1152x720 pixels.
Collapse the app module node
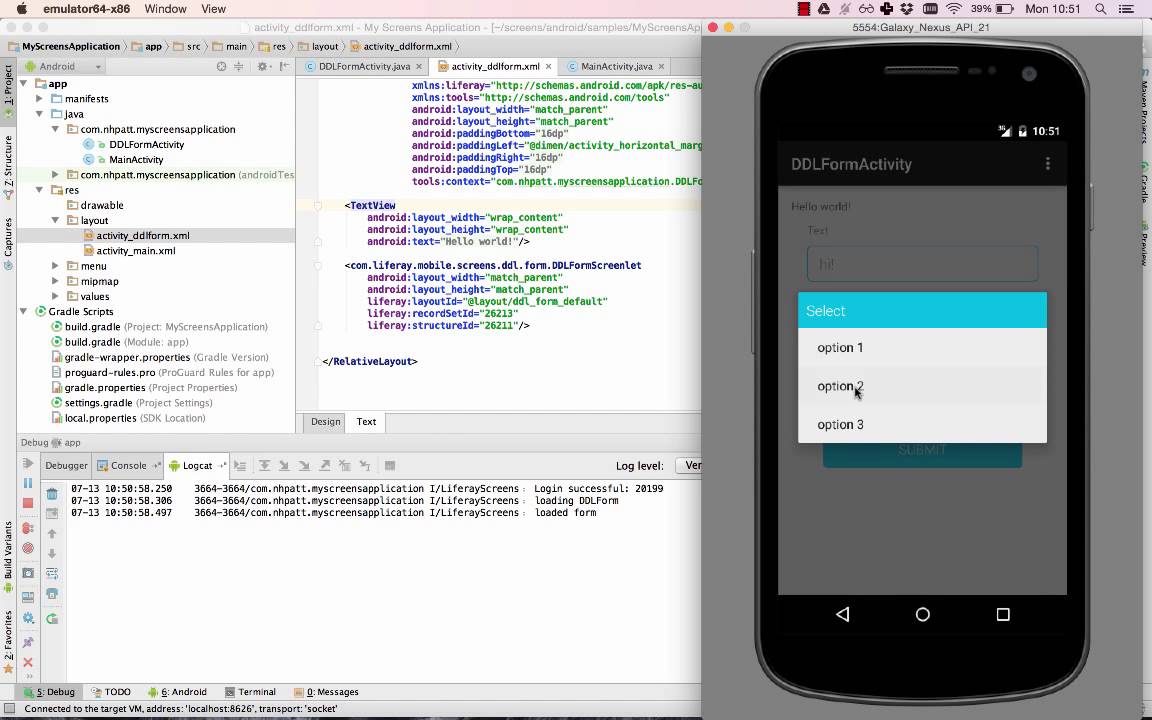tap(24, 84)
